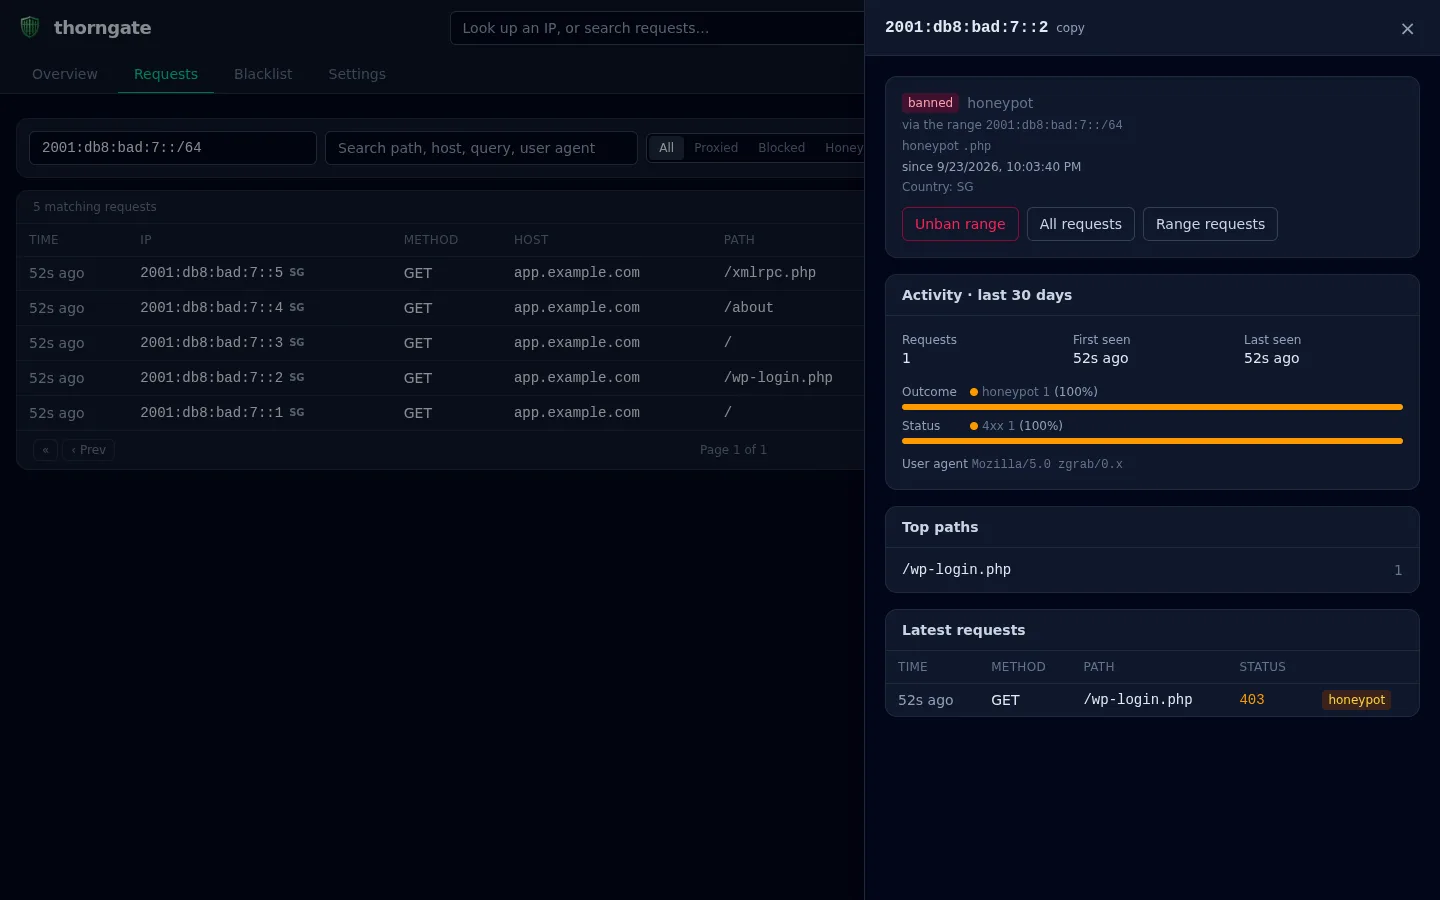Click the range 2001:db8:bad:7::/64 in panel

tap(1054, 125)
